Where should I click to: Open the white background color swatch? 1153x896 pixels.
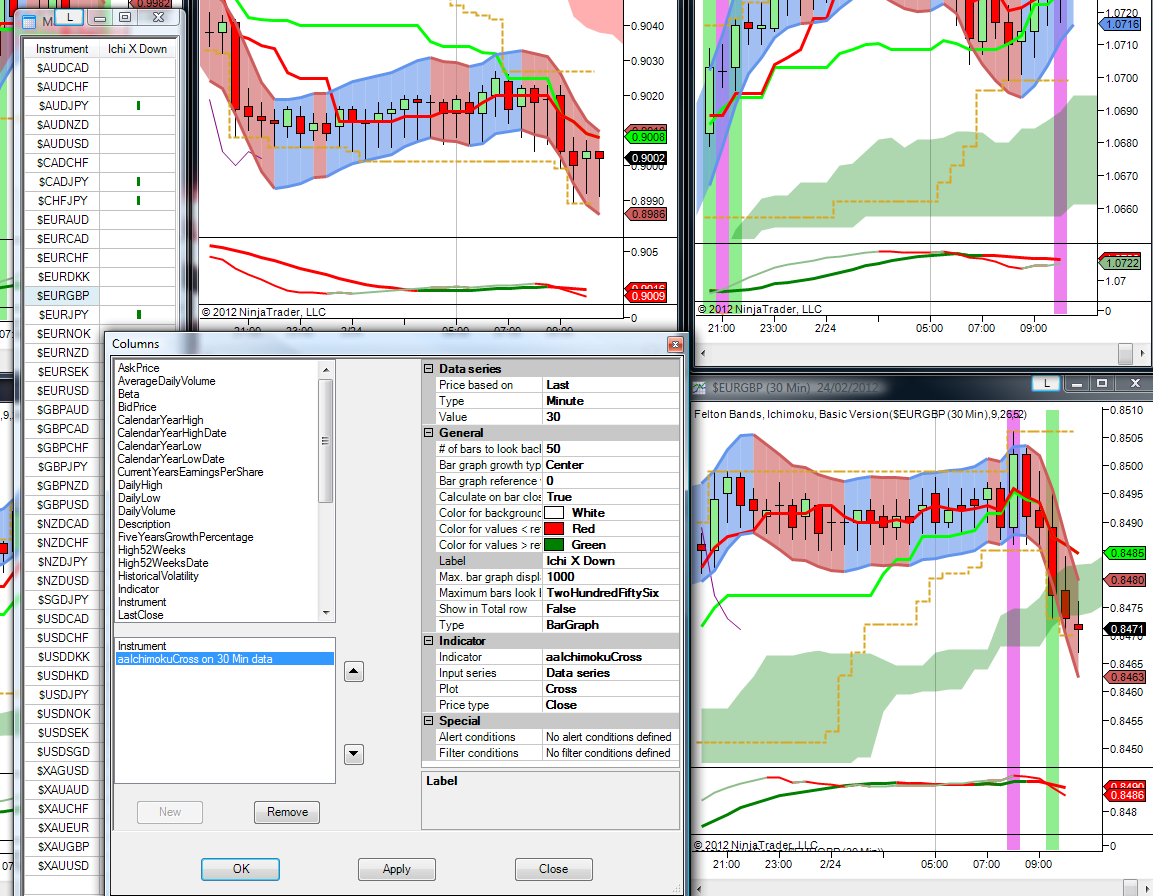[554, 513]
